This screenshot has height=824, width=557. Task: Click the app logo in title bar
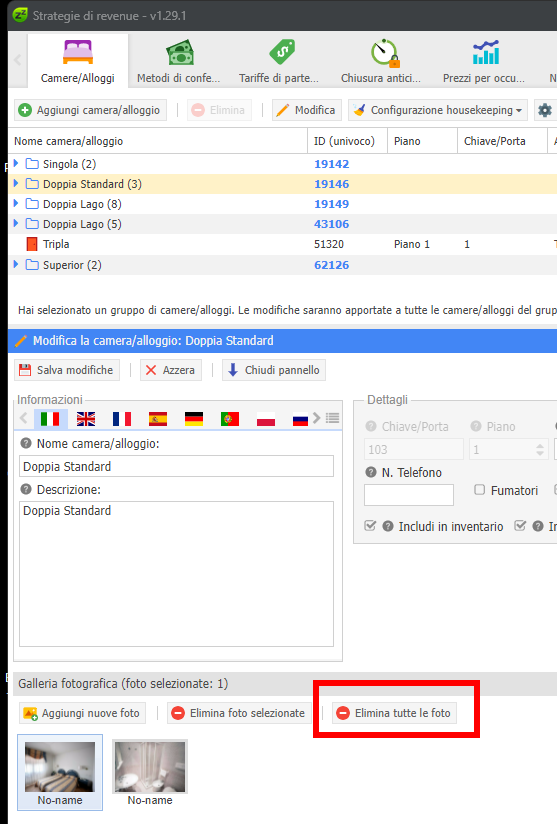pyautogui.click(x=19, y=15)
